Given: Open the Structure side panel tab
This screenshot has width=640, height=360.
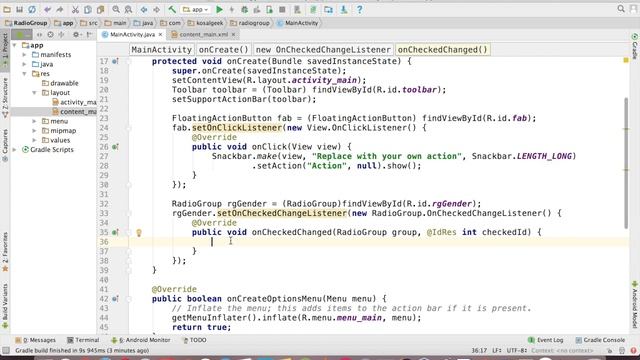Looking at the screenshot, I should point(5,98).
